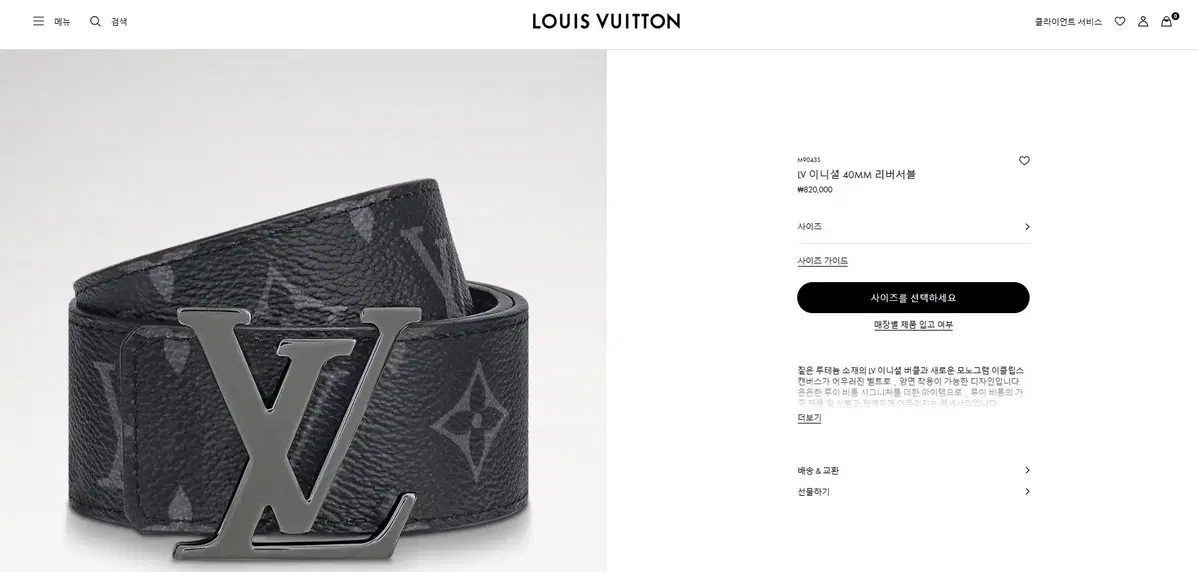The height and width of the screenshot is (572, 1198).
Task: Go to Louis Vuitton home logo
Action: point(606,21)
